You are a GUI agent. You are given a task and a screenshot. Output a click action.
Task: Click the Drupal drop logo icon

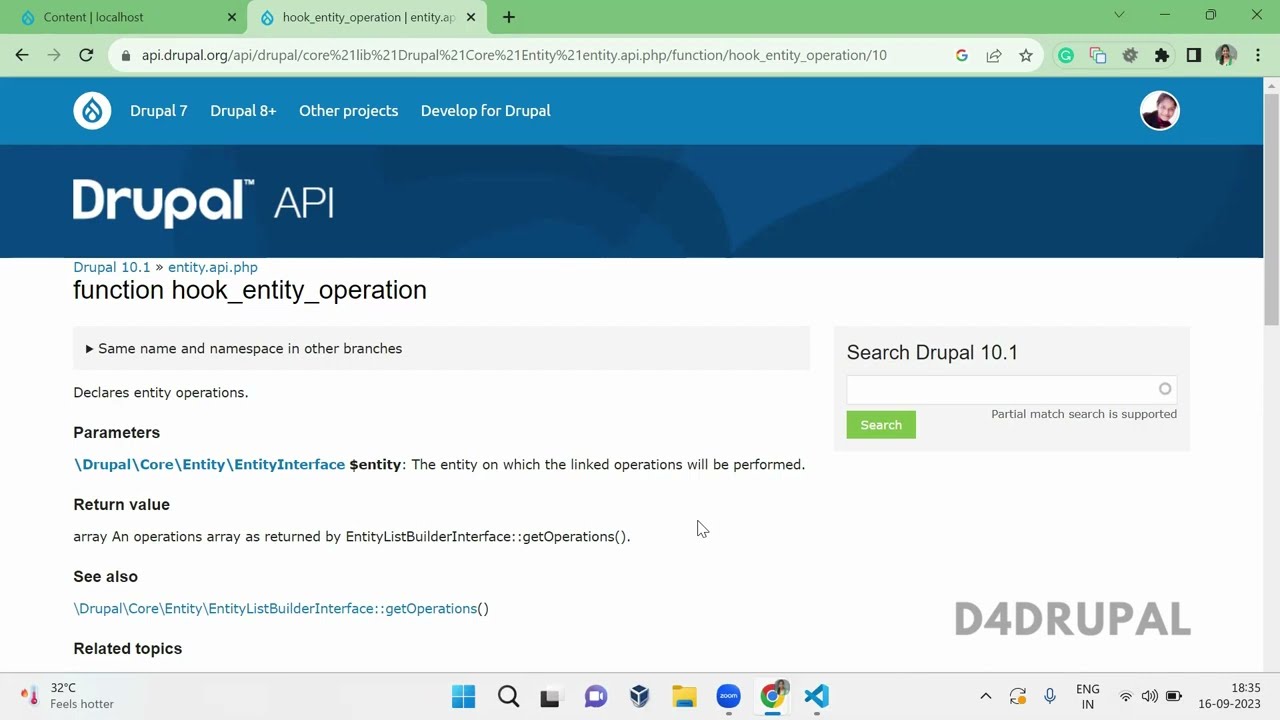point(92,110)
